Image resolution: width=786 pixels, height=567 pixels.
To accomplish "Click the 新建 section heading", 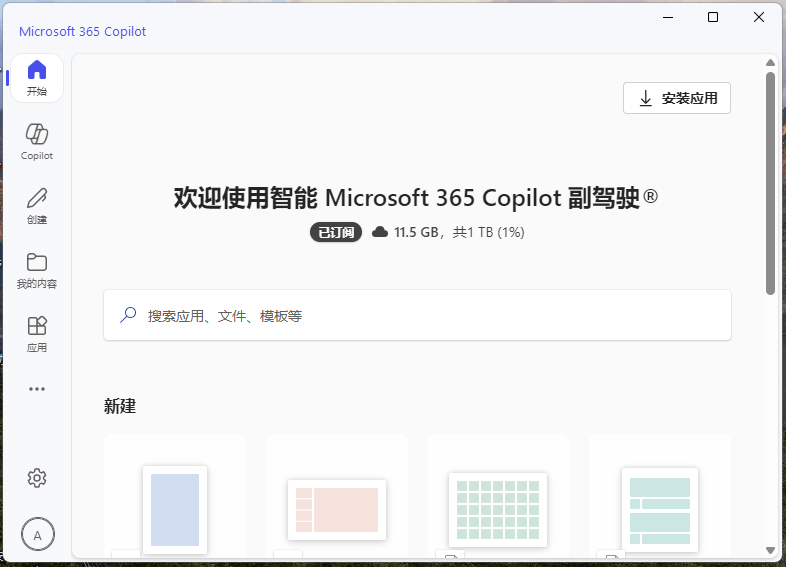I will (120, 406).
